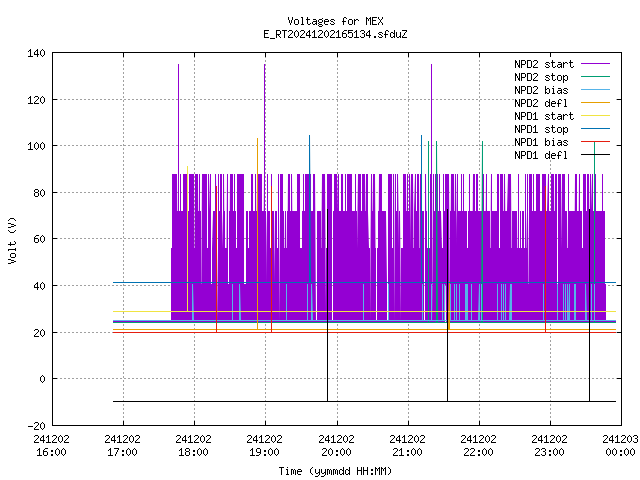Click the yellow NPD1 start spike before 18:00
The height and width of the screenshot is (480, 640).
pyautogui.click(x=187, y=239)
